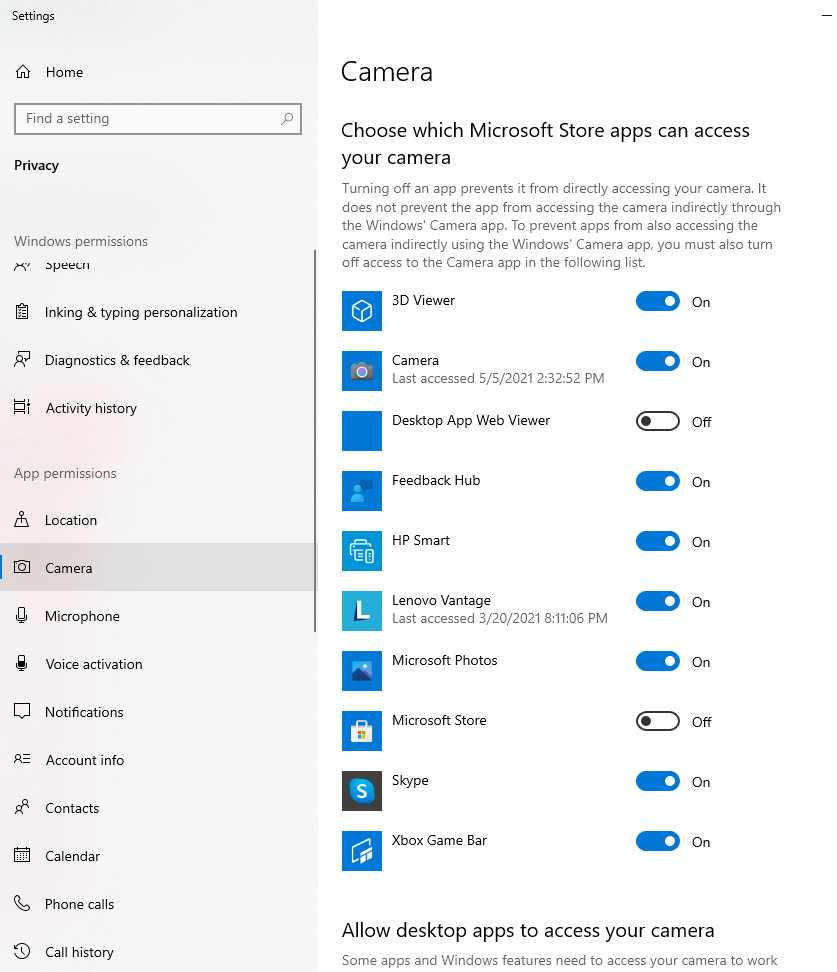Select Phone calls in sidebar

tap(158, 903)
